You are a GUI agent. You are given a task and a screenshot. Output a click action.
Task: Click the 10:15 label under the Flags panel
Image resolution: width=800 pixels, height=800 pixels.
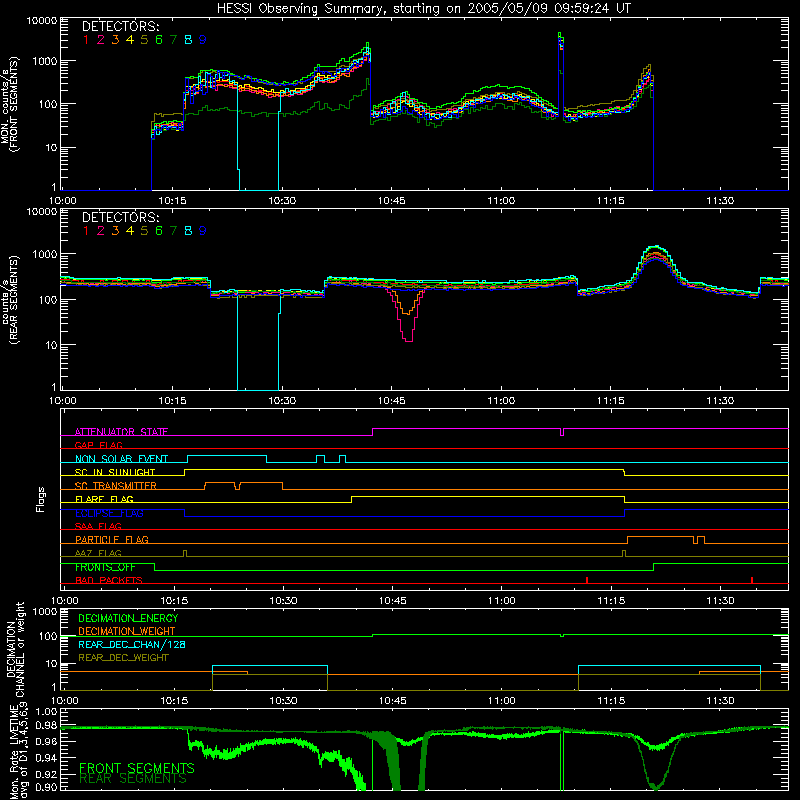tap(174, 601)
